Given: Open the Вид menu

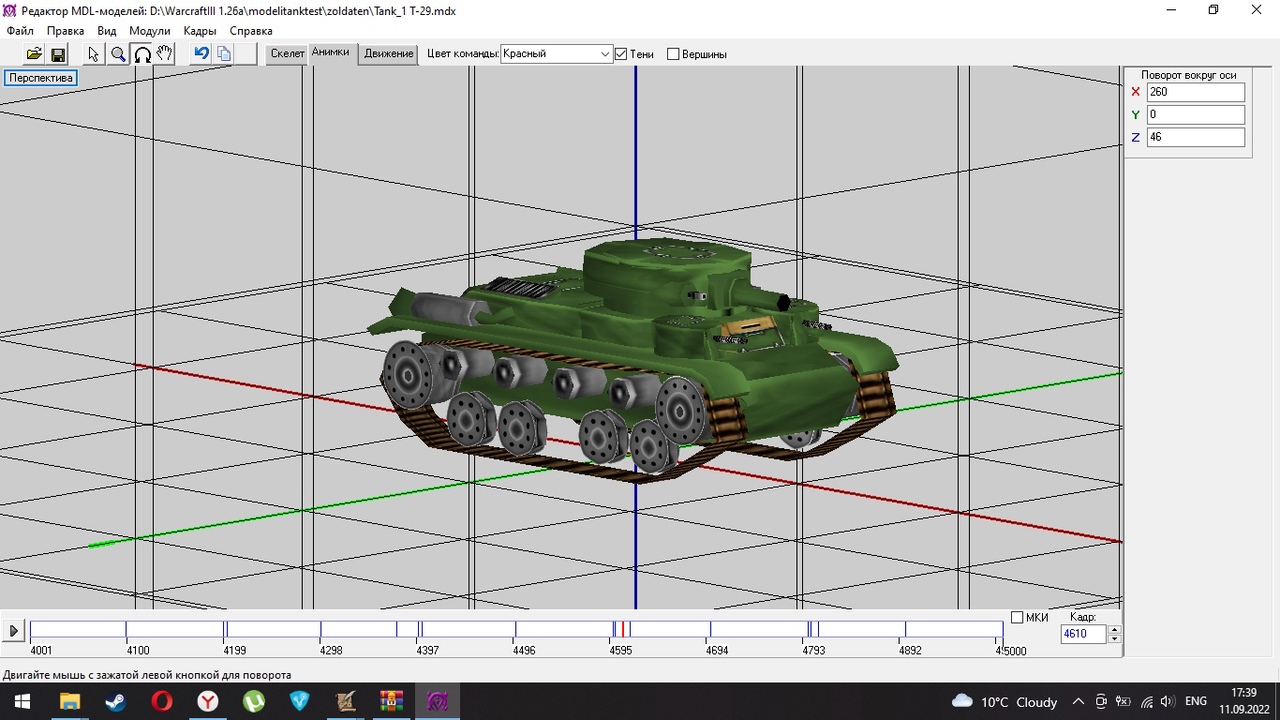Looking at the screenshot, I should (x=107, y=31).
